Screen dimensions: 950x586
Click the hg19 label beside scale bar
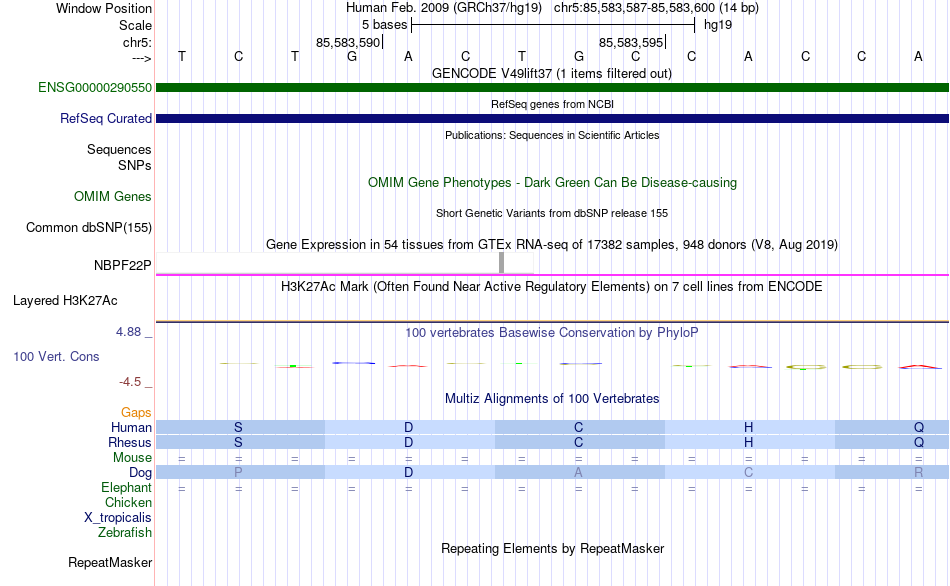click(x=718, y=25)
